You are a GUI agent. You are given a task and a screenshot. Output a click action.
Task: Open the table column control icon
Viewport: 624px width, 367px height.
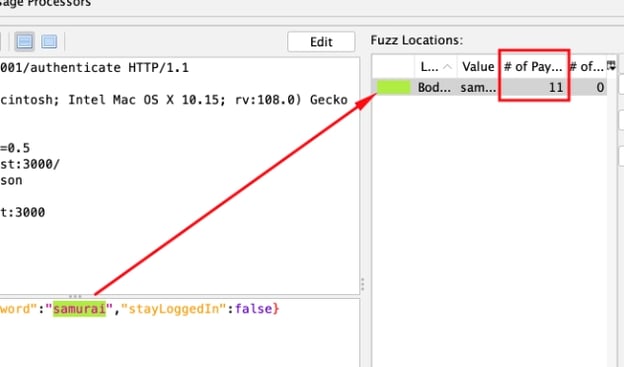611,66
